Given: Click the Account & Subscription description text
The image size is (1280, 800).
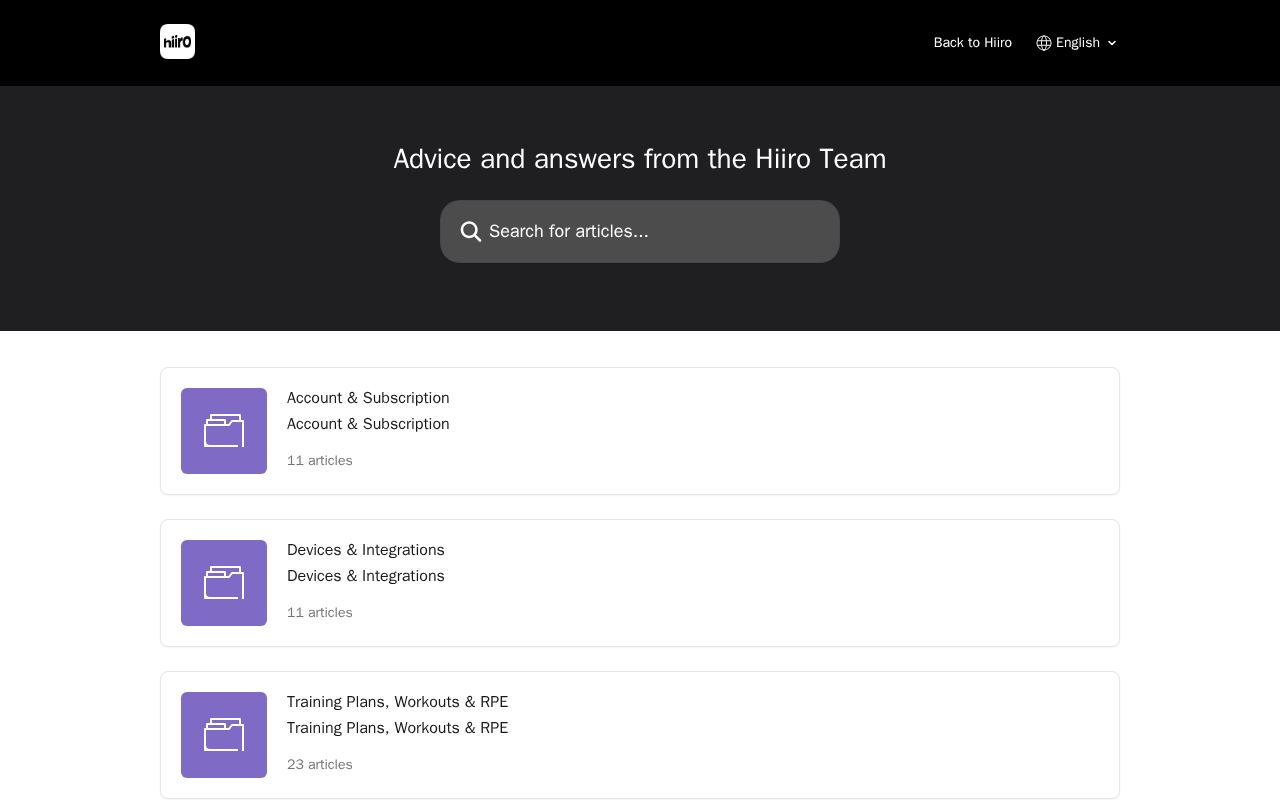Looking at the screenshot, I should pyautogui.click(x=368, y=424).
